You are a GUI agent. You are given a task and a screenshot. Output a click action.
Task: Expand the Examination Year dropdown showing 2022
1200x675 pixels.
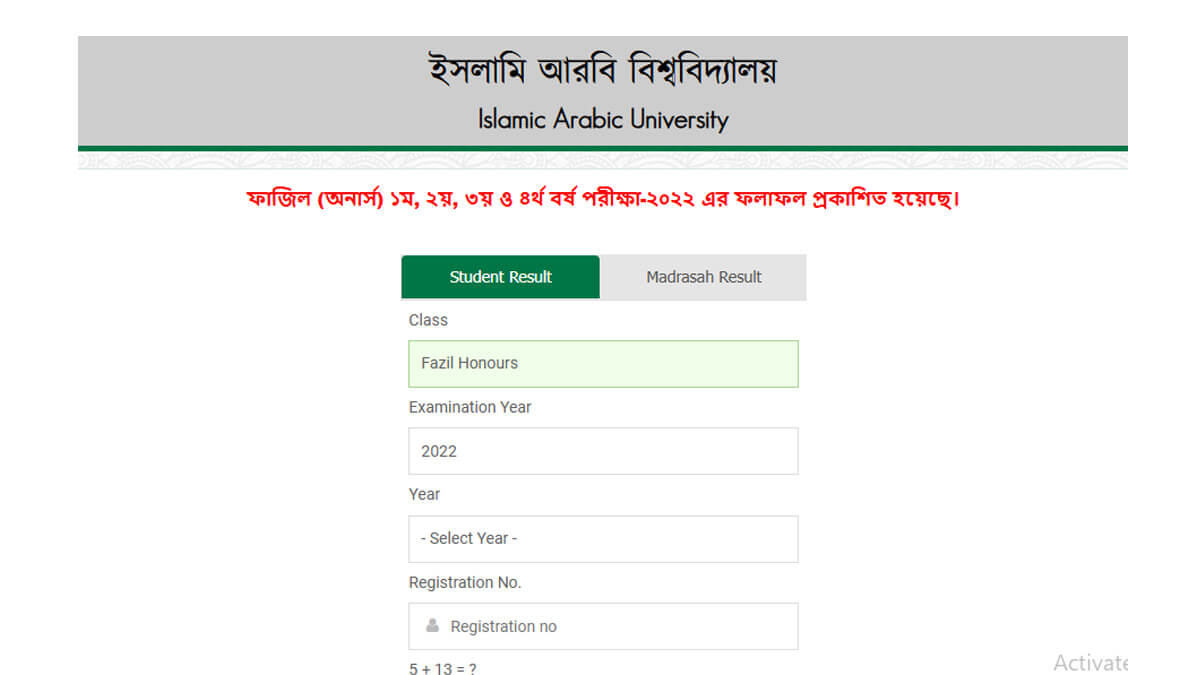603,451
